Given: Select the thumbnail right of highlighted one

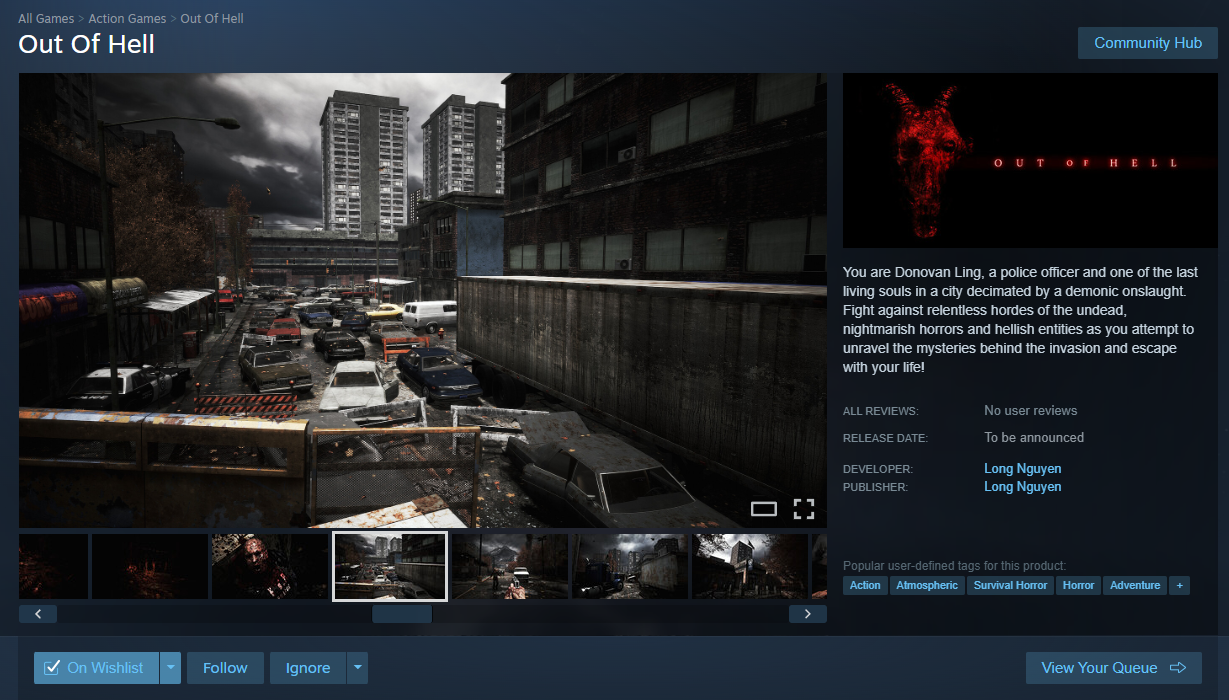Looking at the screenshot, I should (x=510, y=566).
